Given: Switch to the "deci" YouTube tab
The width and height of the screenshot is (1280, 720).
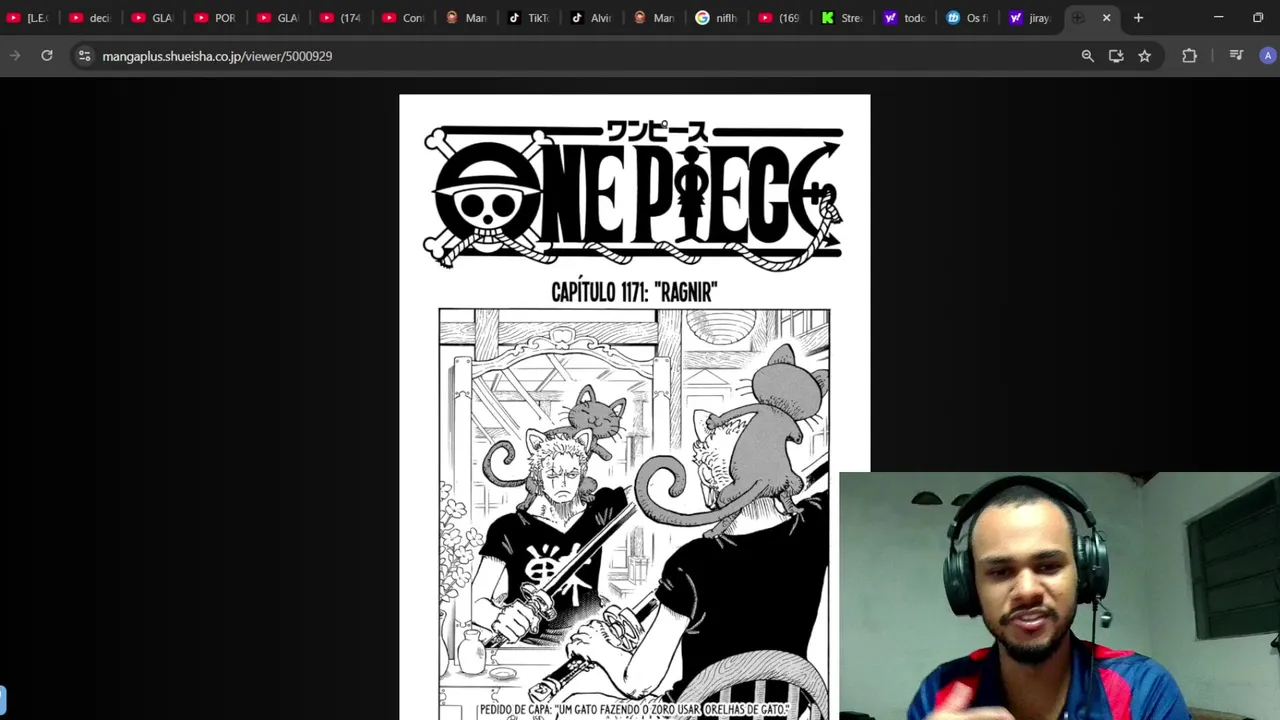Looking at the screenshot, I should coord(90,18).
